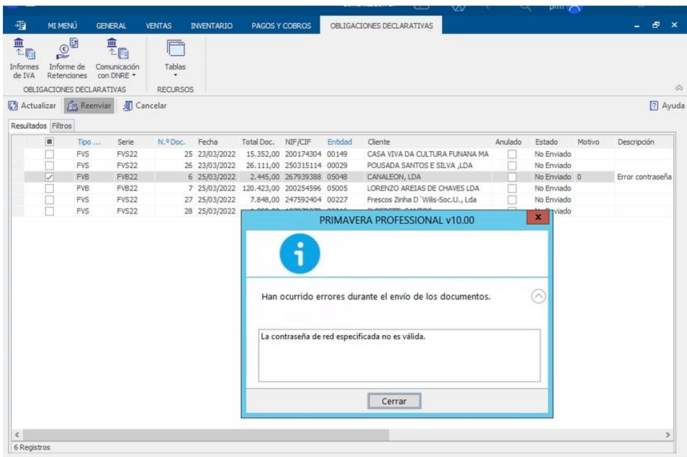Click the error message text box
687x457 pixels.
click(398, 355)
